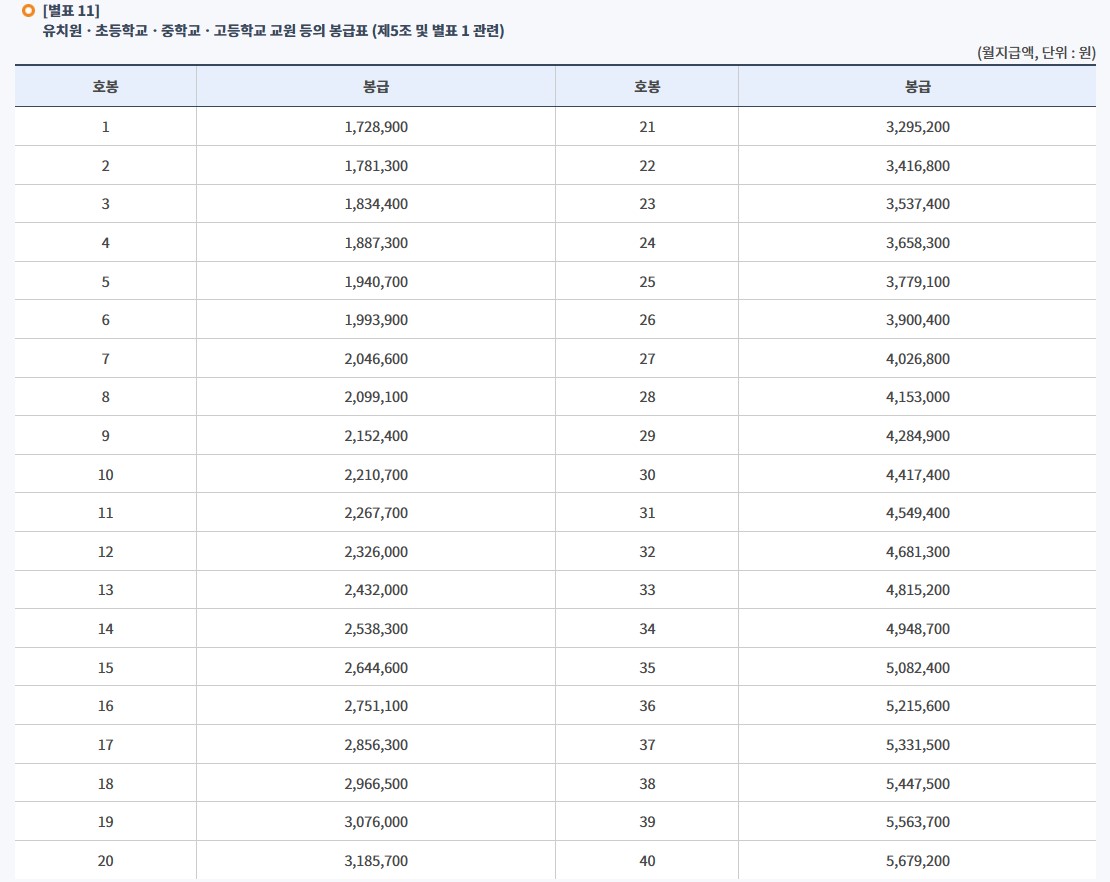Select salary cell 3,185,700
Screen dimensions: 1110x882
376,861
